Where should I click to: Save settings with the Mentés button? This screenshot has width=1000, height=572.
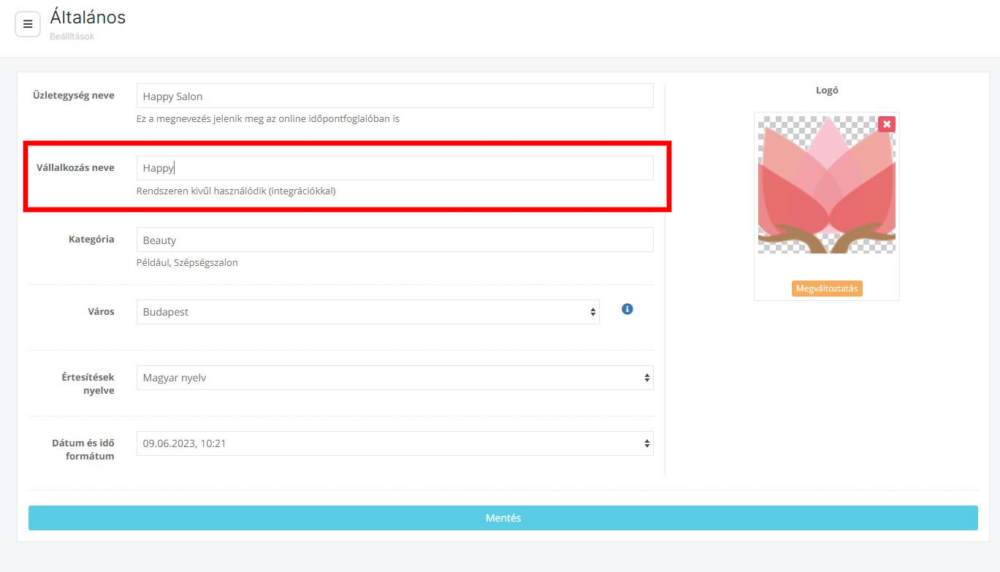tap(503, 518)
